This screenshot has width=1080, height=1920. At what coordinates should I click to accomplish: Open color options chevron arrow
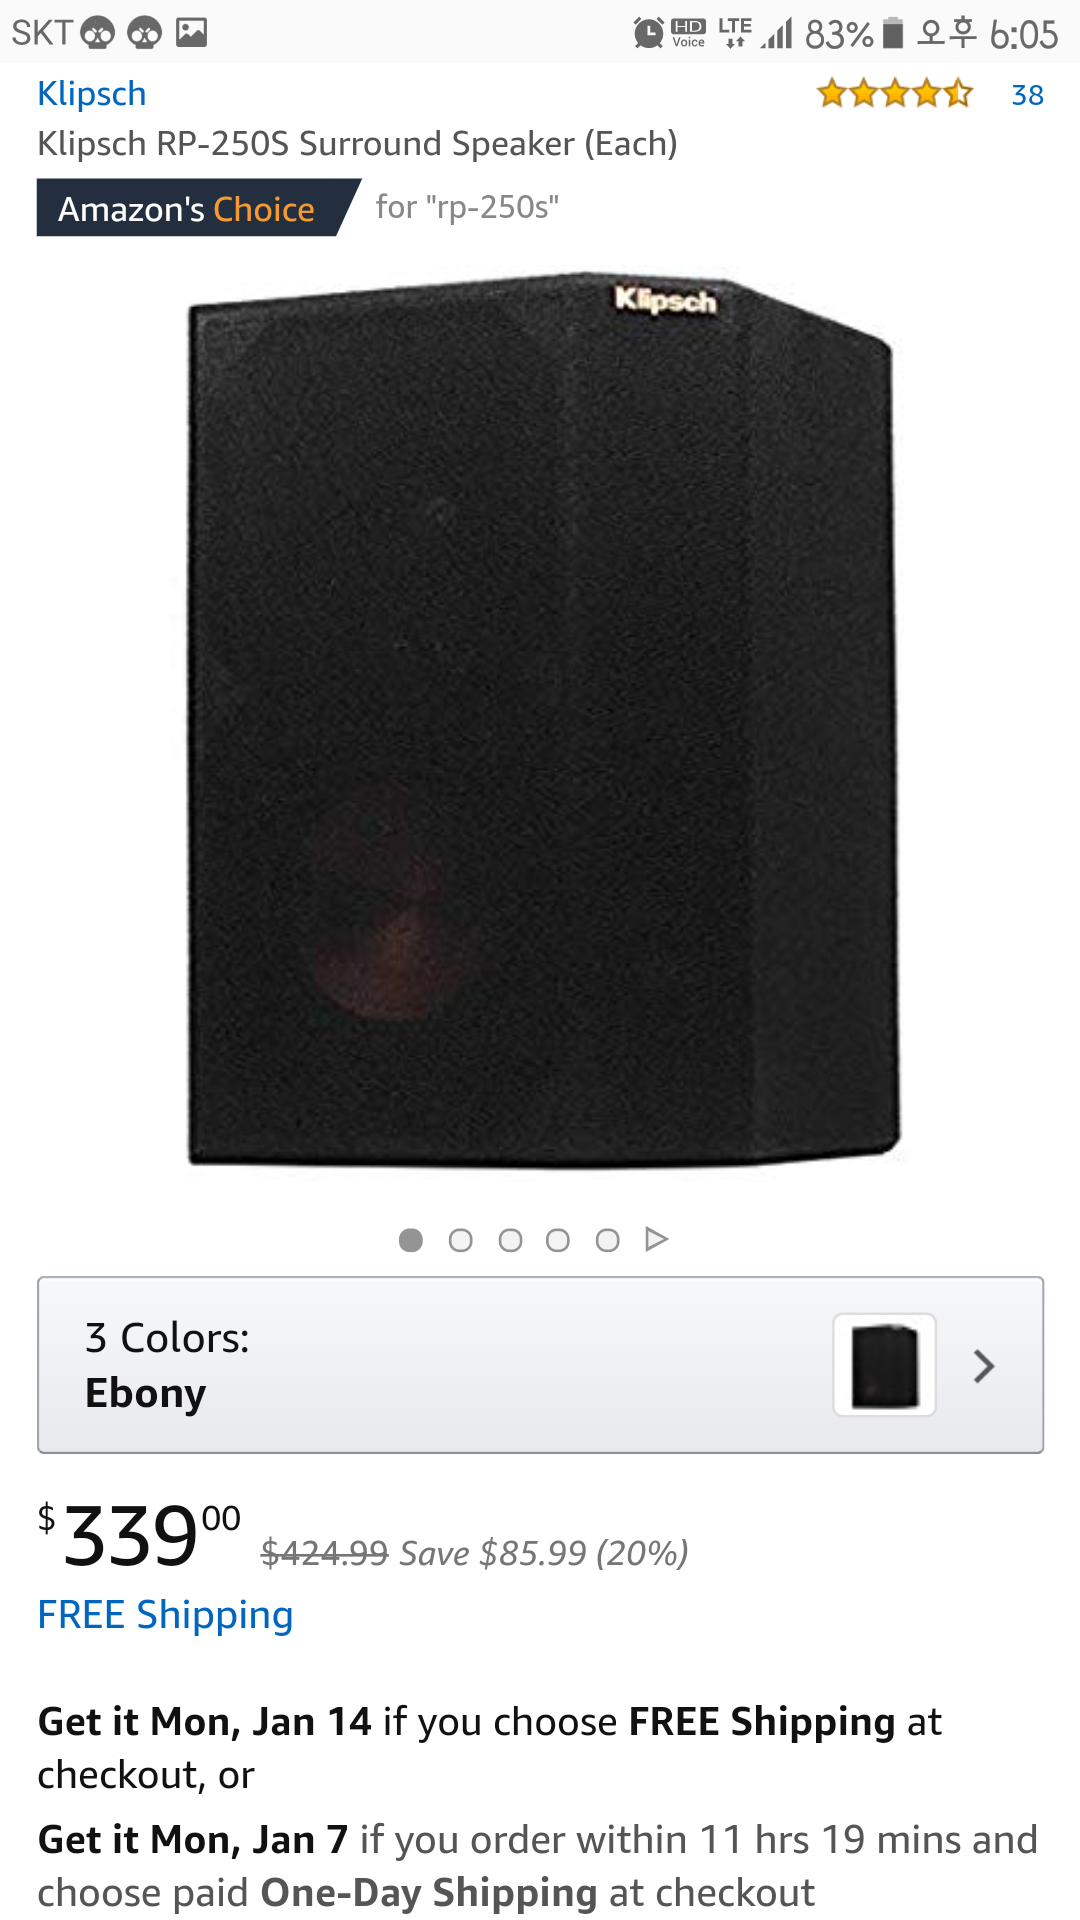(x=984, y=1366)
